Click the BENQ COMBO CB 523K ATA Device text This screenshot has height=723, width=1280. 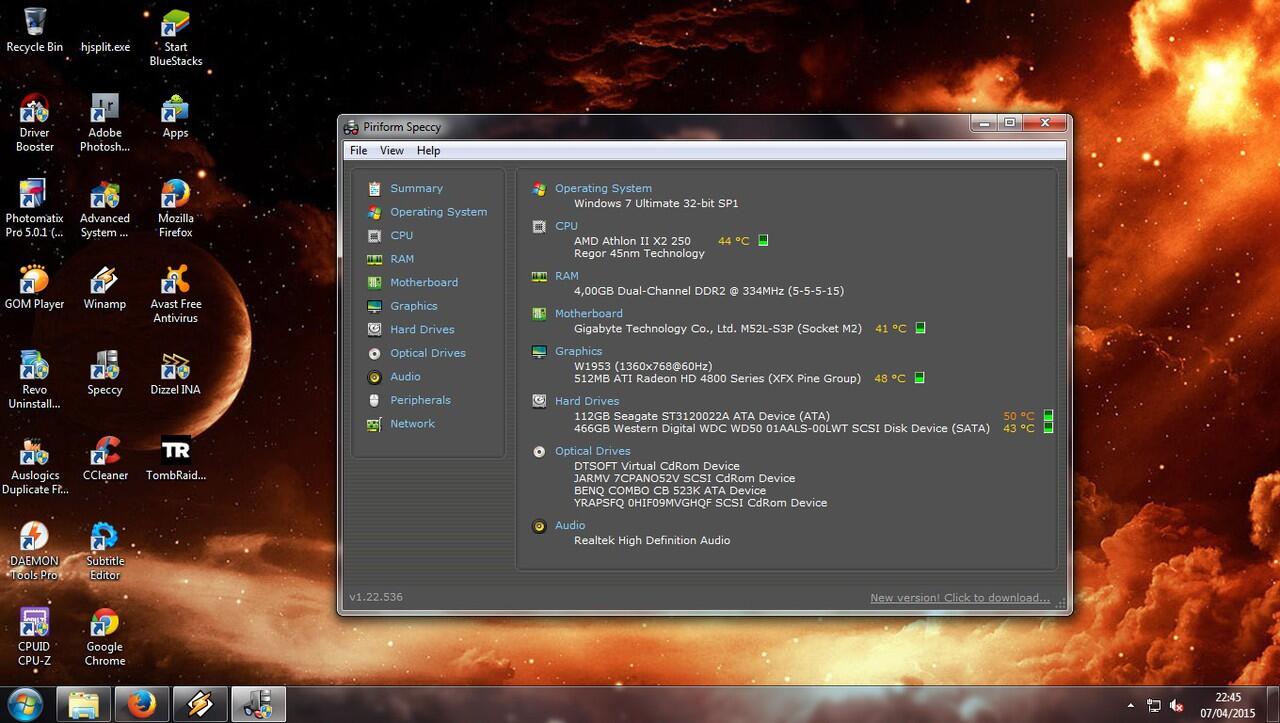(x=670, y=490)
